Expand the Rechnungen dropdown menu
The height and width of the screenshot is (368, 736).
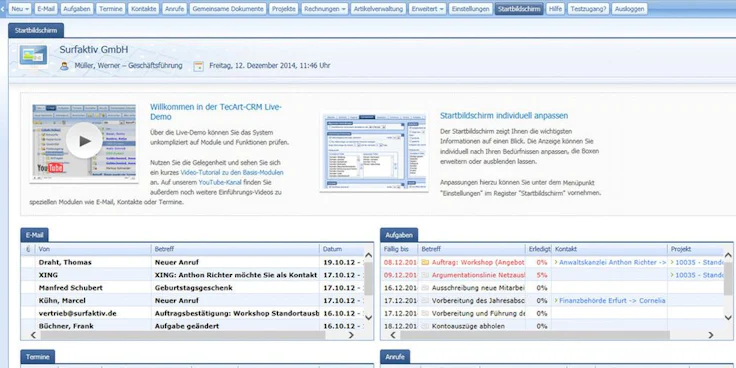(324, 9)
